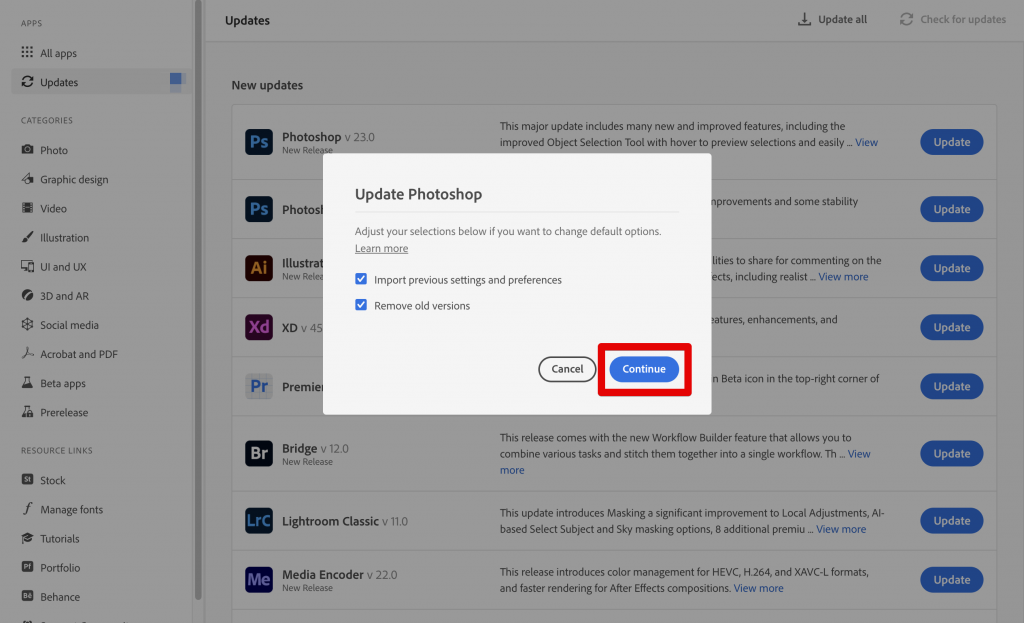Click the 3D and AR sphere icon
Screen dimensions: 1024x623
[x=27, y=295]
